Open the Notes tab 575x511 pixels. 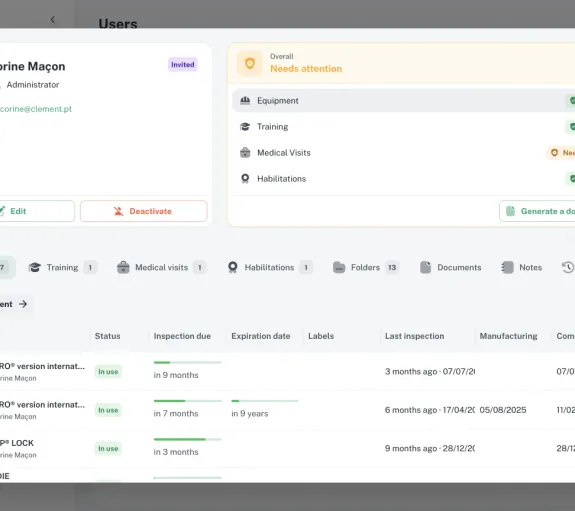(522, 267)
